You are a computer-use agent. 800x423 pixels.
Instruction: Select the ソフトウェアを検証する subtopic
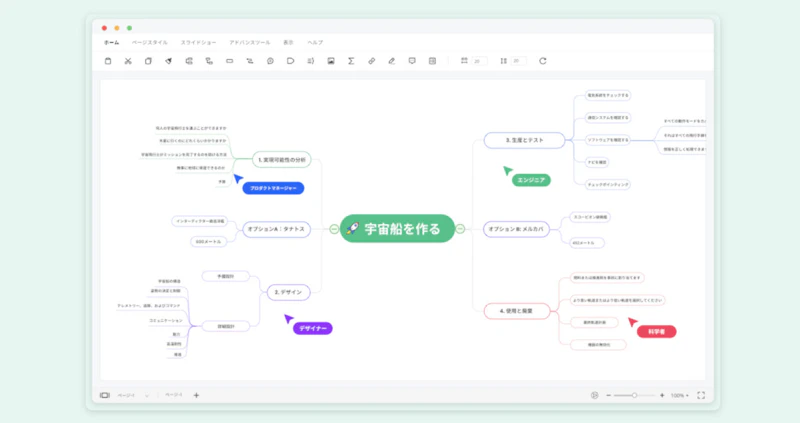coord(607,140)
